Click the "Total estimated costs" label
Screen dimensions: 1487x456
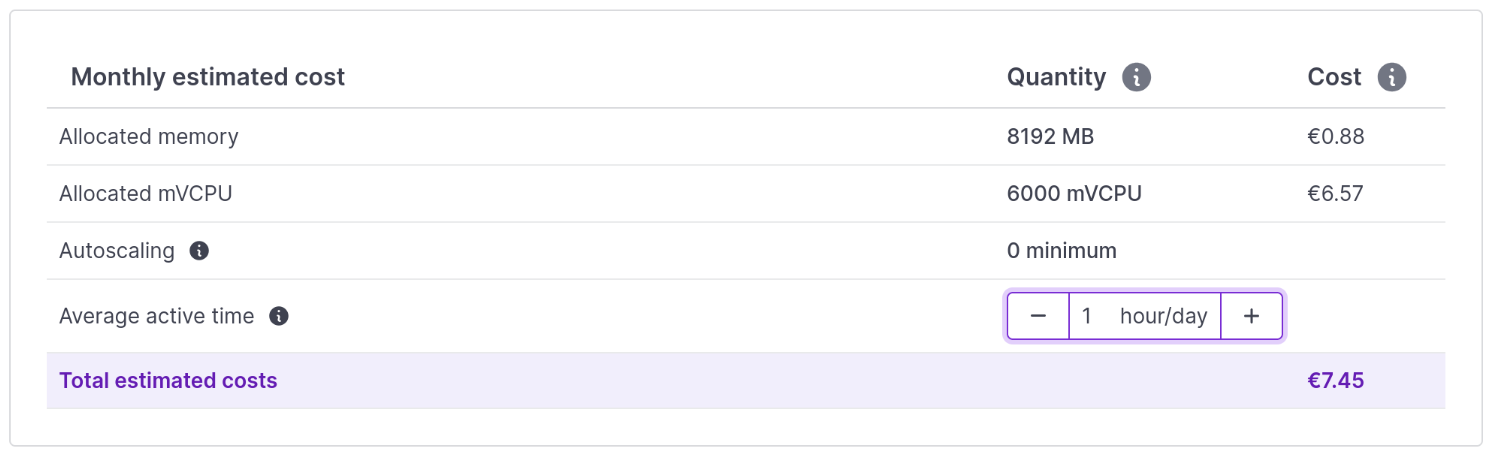tap(168, 381)
